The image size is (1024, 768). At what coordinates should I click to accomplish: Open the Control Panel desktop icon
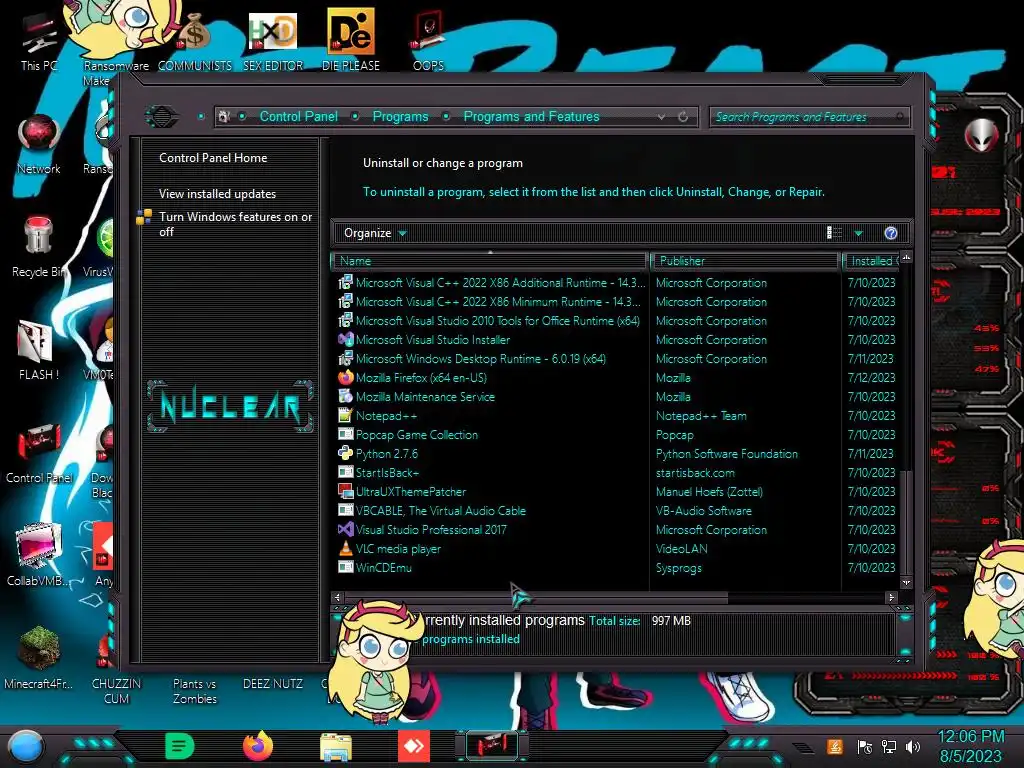[x=39, y=454]
